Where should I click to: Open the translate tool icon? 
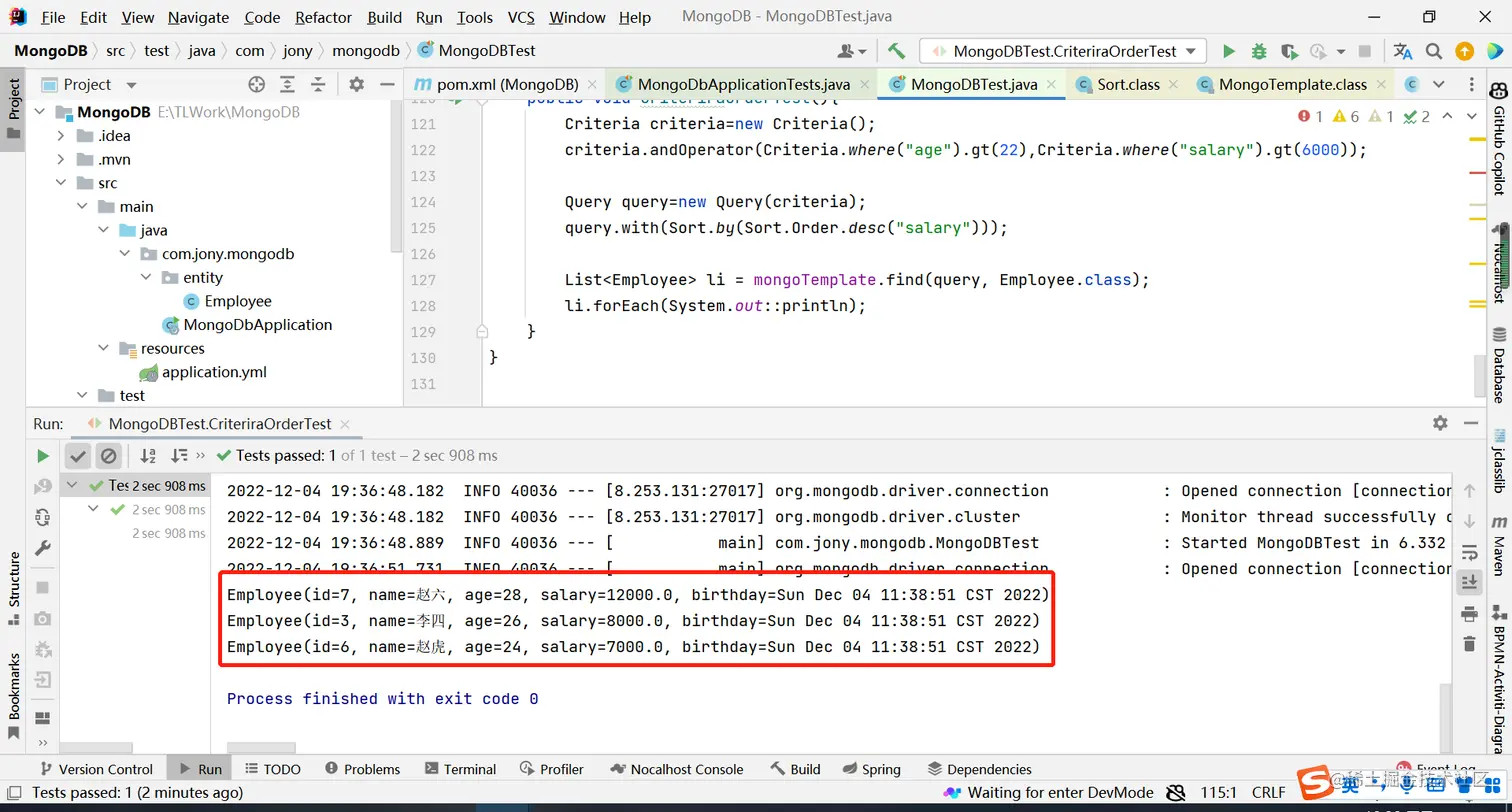(x=1403, y=51)
